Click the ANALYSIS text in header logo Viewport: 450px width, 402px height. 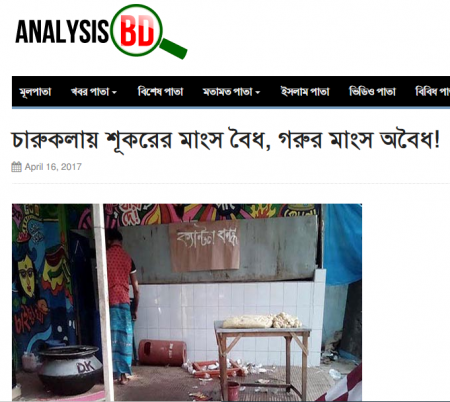(x=62, y=32)
